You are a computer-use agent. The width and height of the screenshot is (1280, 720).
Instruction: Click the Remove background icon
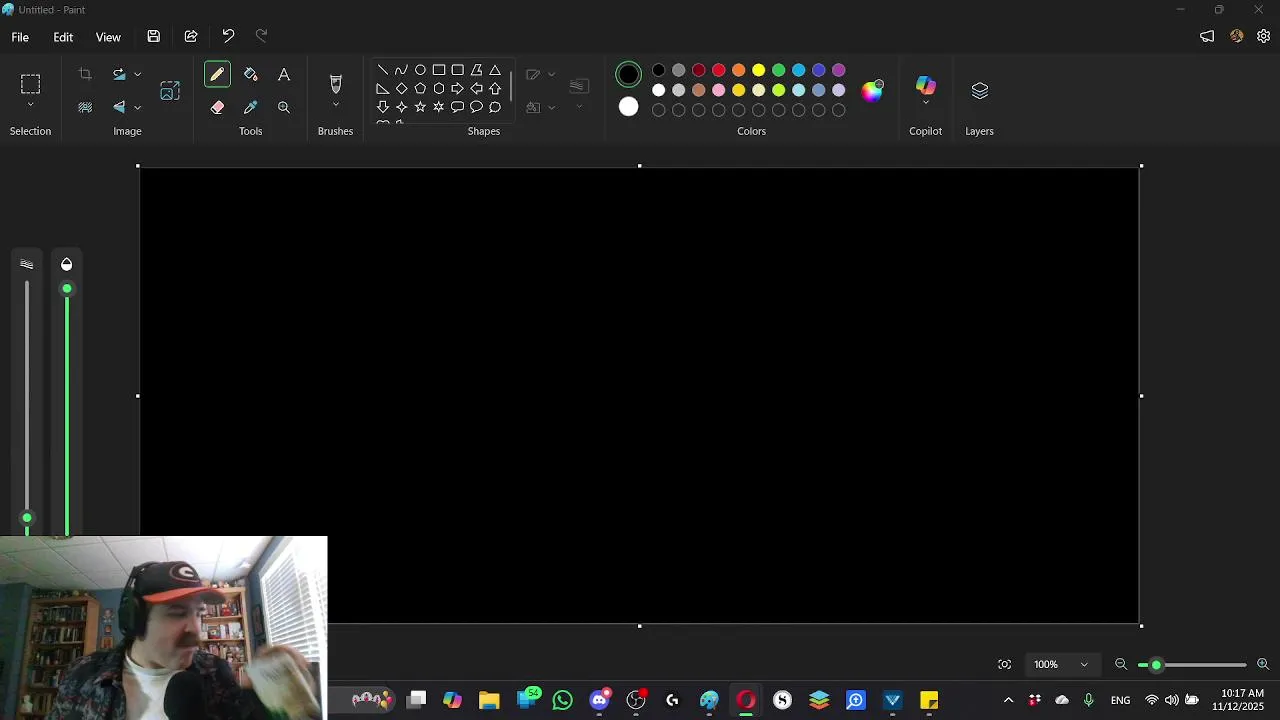pos(85,107)
